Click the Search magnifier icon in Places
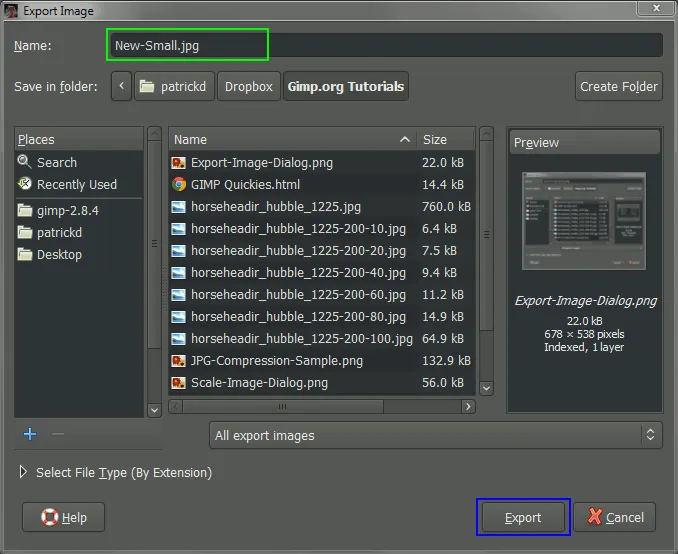This screenshot has height=554, width=678. 24,162
